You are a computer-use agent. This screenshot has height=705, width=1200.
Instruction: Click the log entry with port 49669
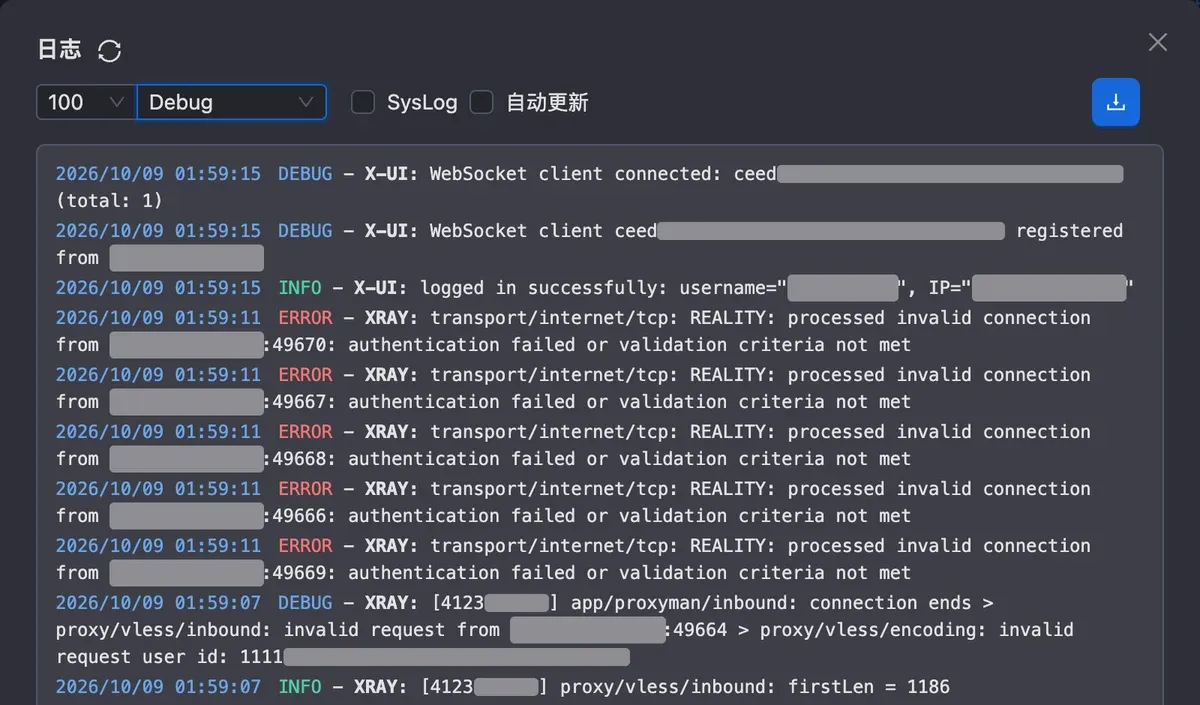click(x=573, y=559)
